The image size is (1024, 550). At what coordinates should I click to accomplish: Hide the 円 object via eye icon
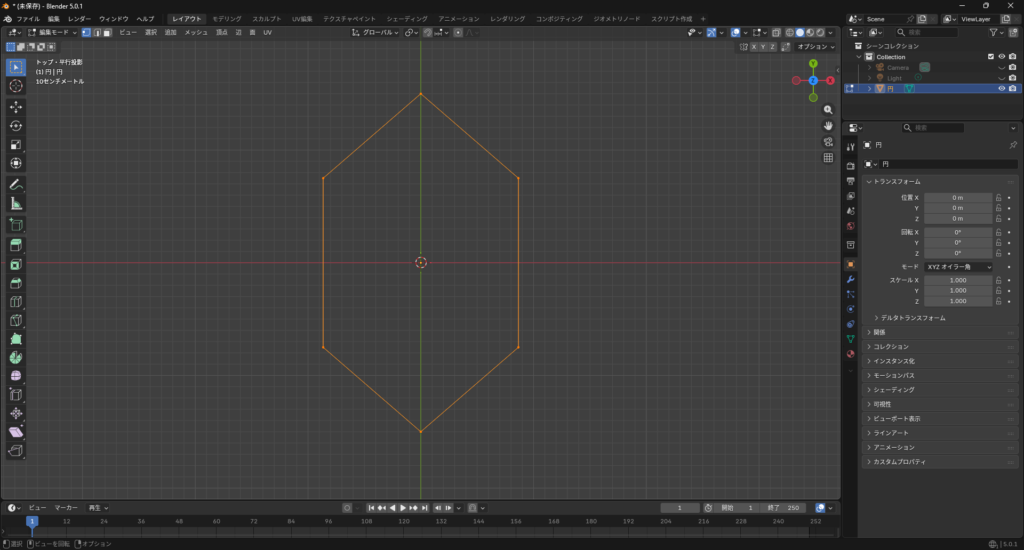pyautogui.click(x=1001, y=88)
